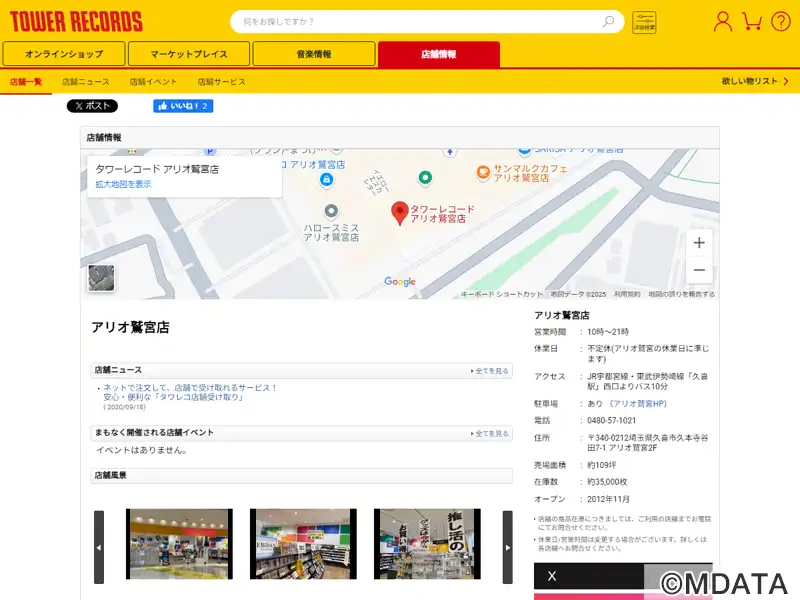Switch map to satellite view thumbnail
This screenshot has height=600, width=800.
pyautogui.click(x=101, y=278)
